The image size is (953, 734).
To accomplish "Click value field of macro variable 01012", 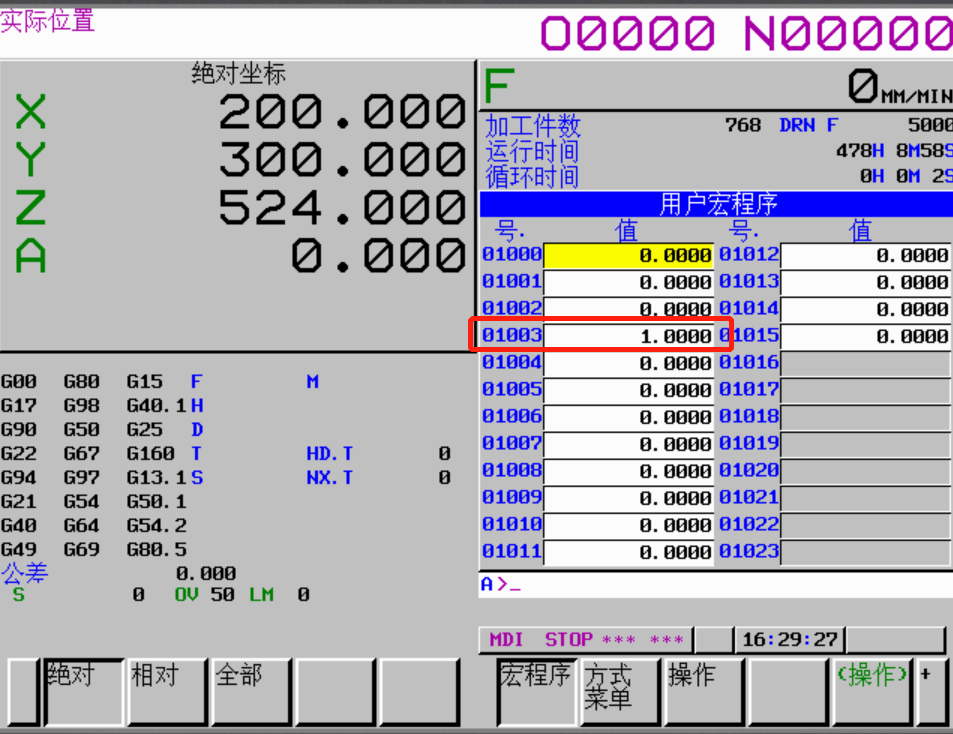I will [865, 255].
